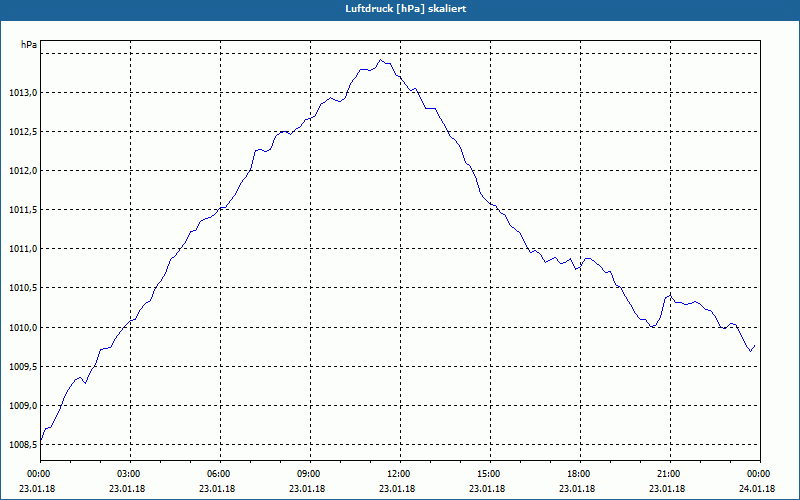Click the 06:00 time label

pos(220,474)
